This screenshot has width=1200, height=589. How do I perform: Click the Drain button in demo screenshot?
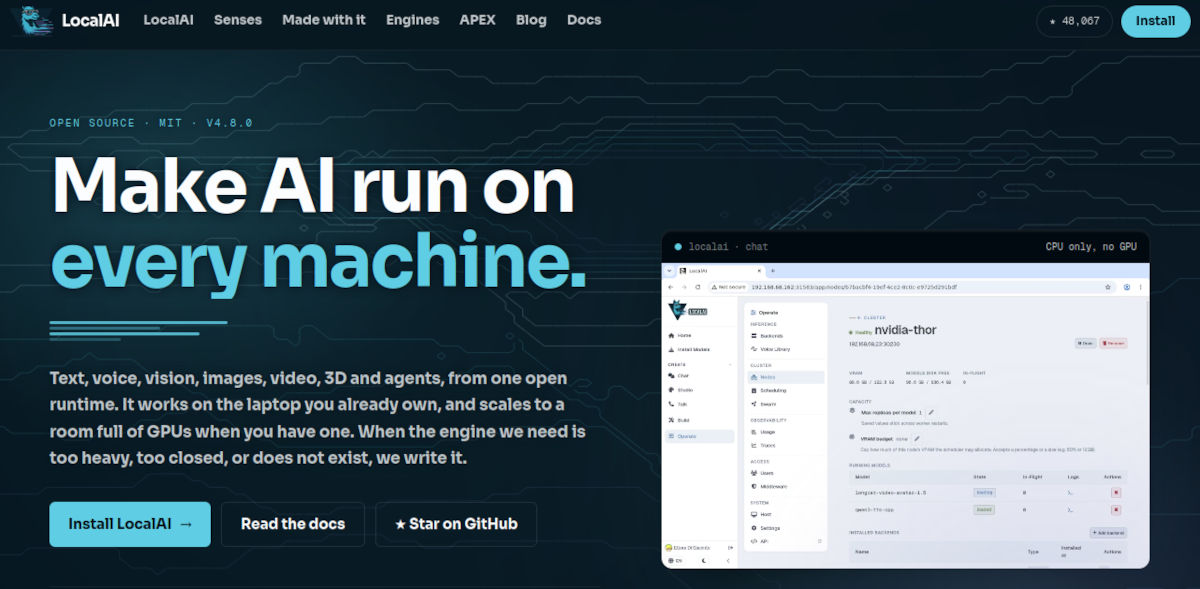point(1086,343)
